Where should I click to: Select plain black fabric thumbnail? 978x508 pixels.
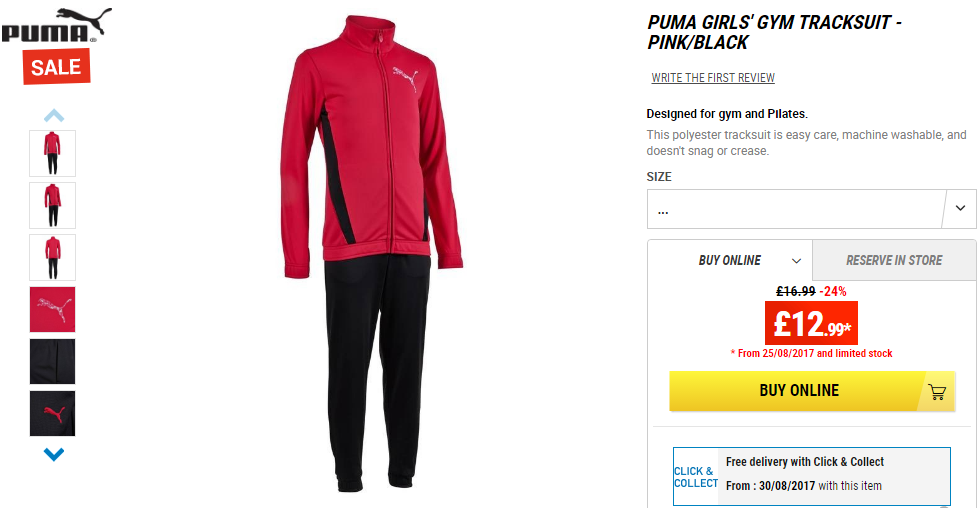[x=52, y=361]
